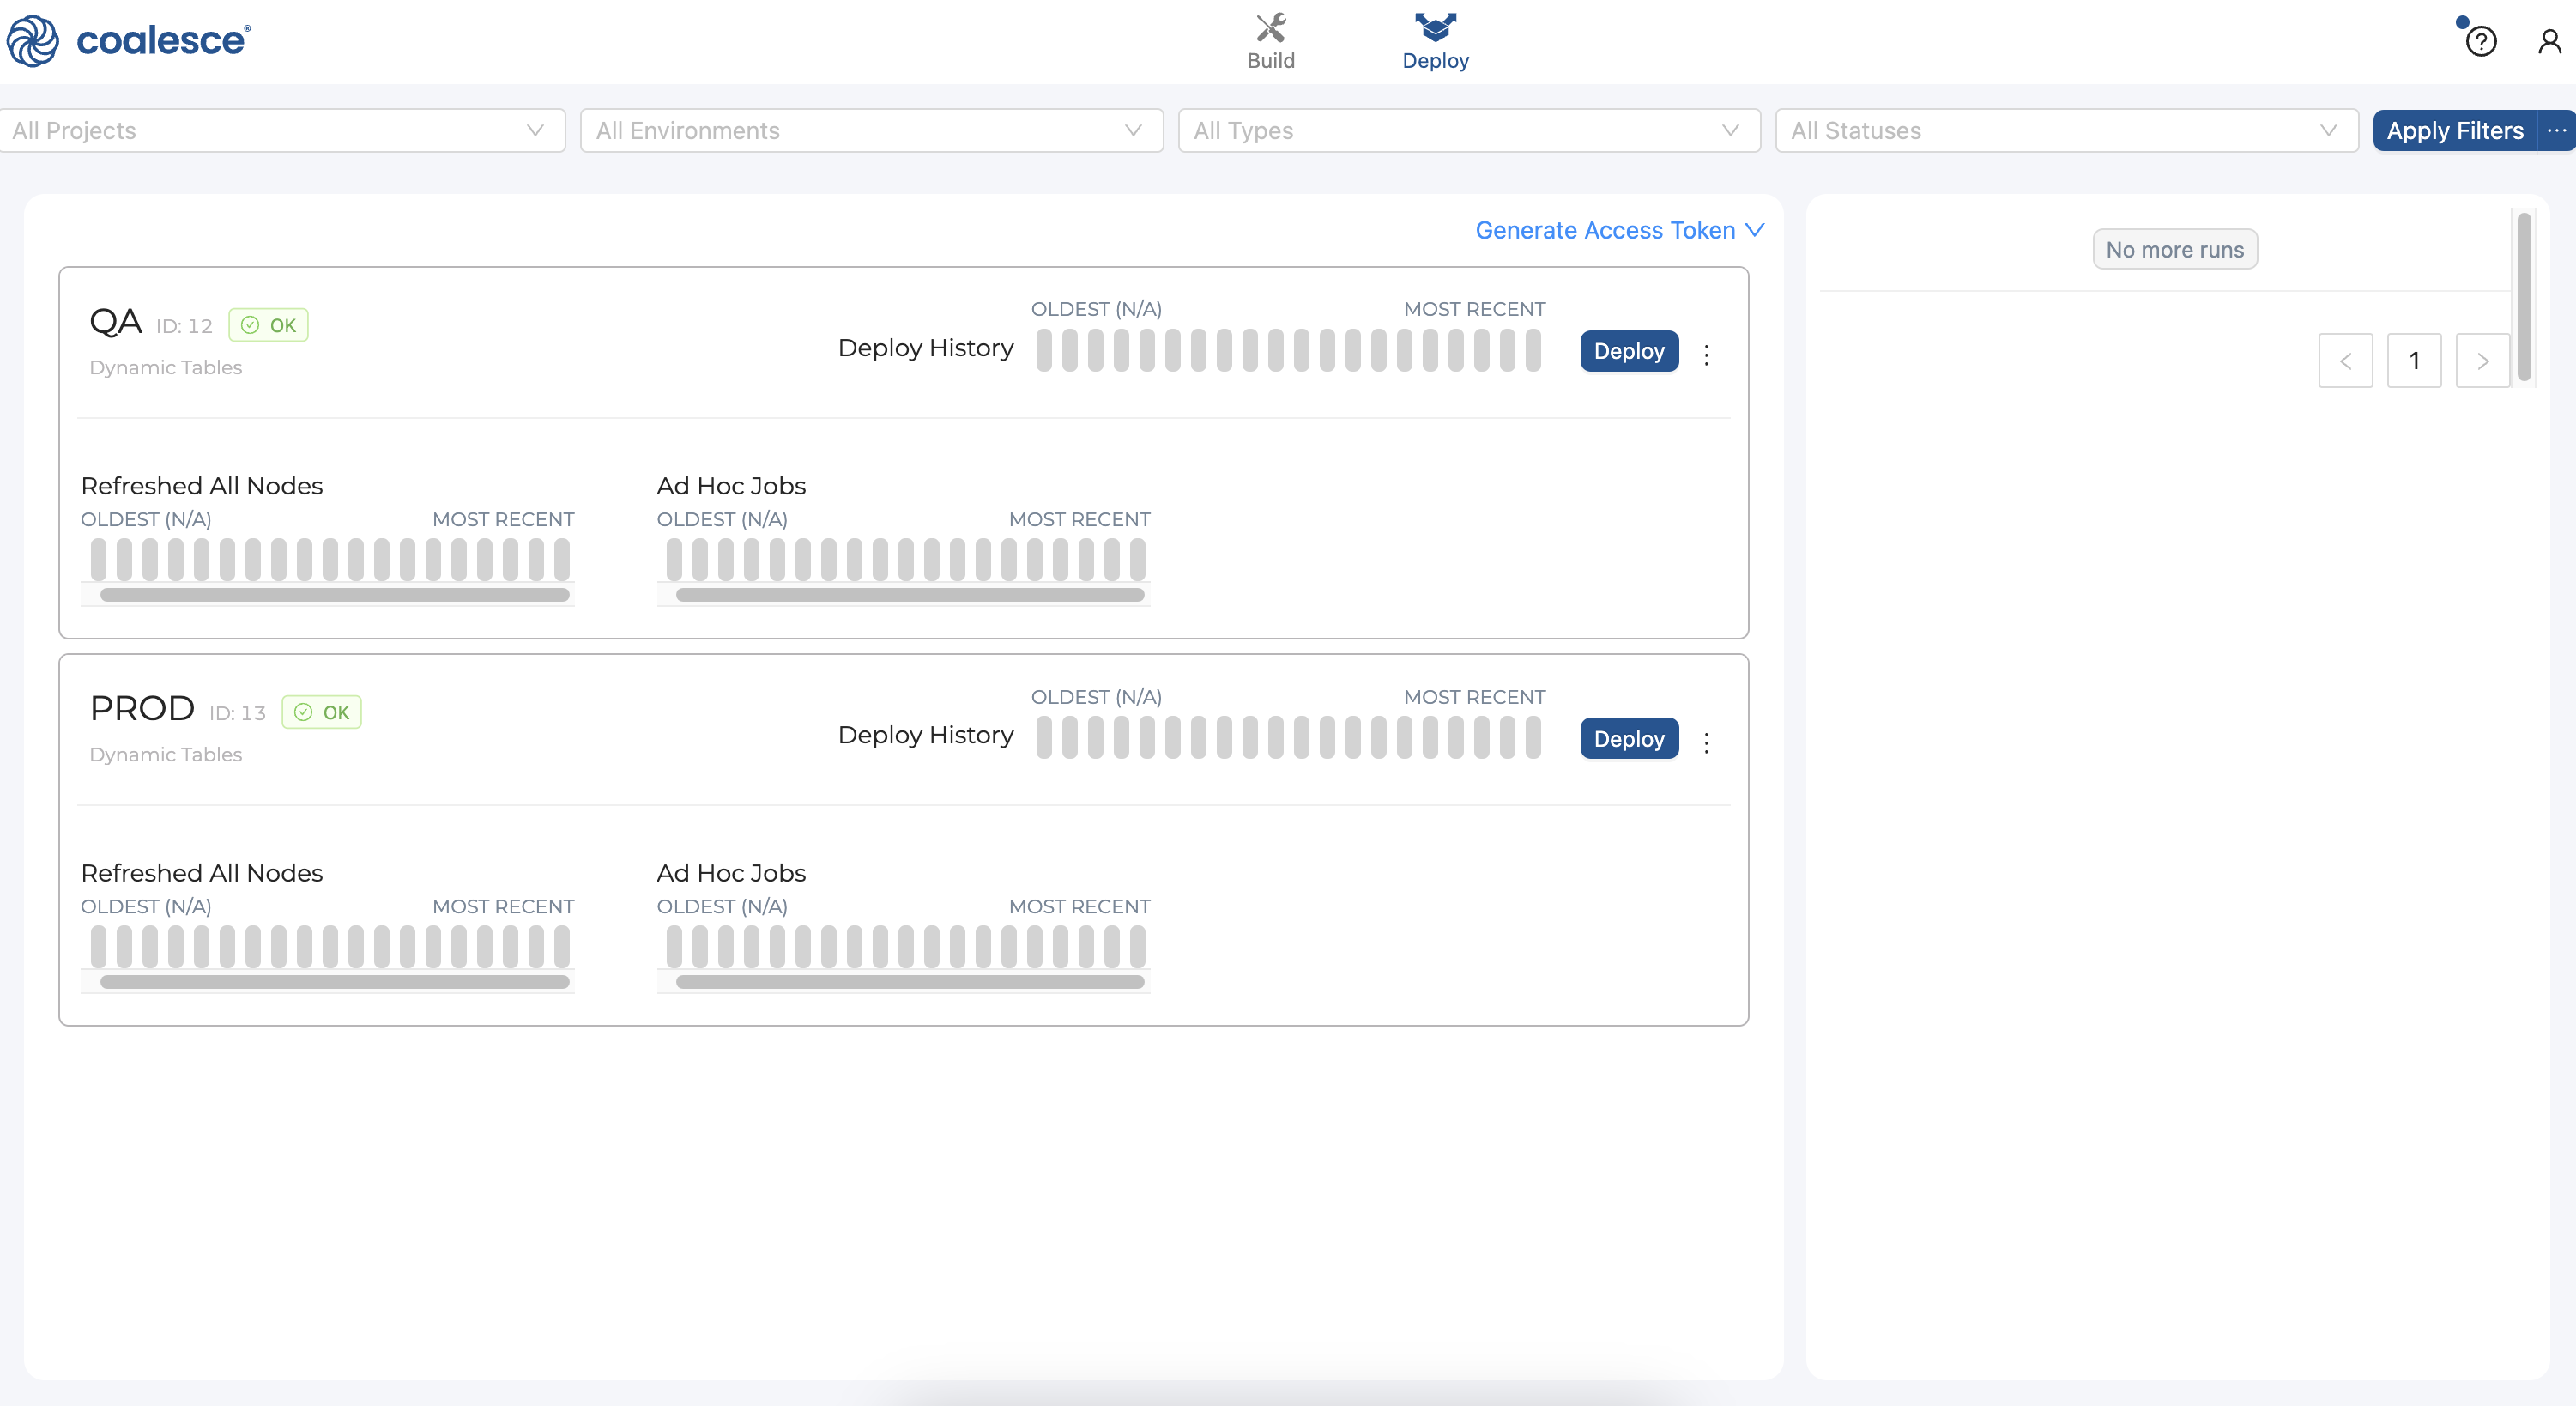The height and width of the screenshot is (1406, 2576).
Task: Open the Build tab
Action: (1270, 42)
